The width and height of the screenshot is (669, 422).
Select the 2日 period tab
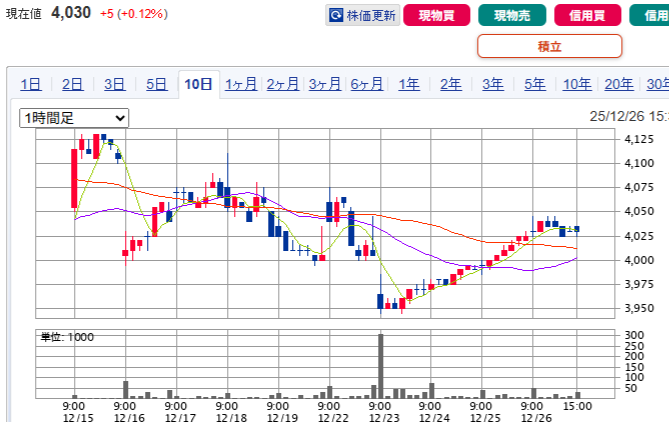tap(72, 85)
